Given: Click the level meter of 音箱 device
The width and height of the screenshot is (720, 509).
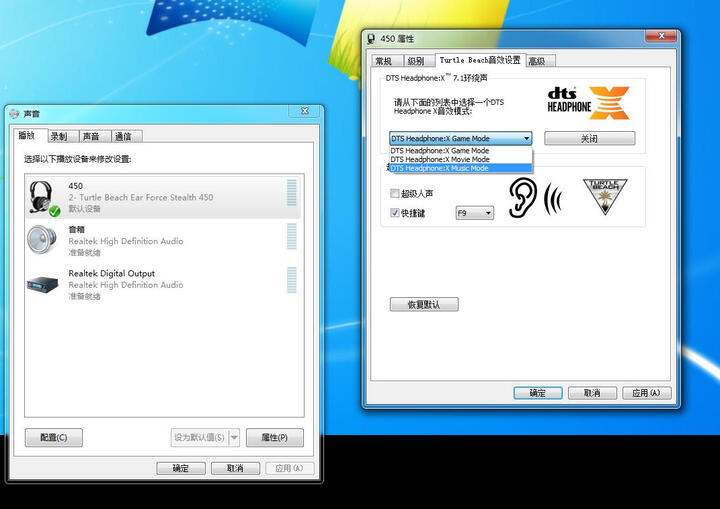Looking at the screenshot, I should coord(292,236).
